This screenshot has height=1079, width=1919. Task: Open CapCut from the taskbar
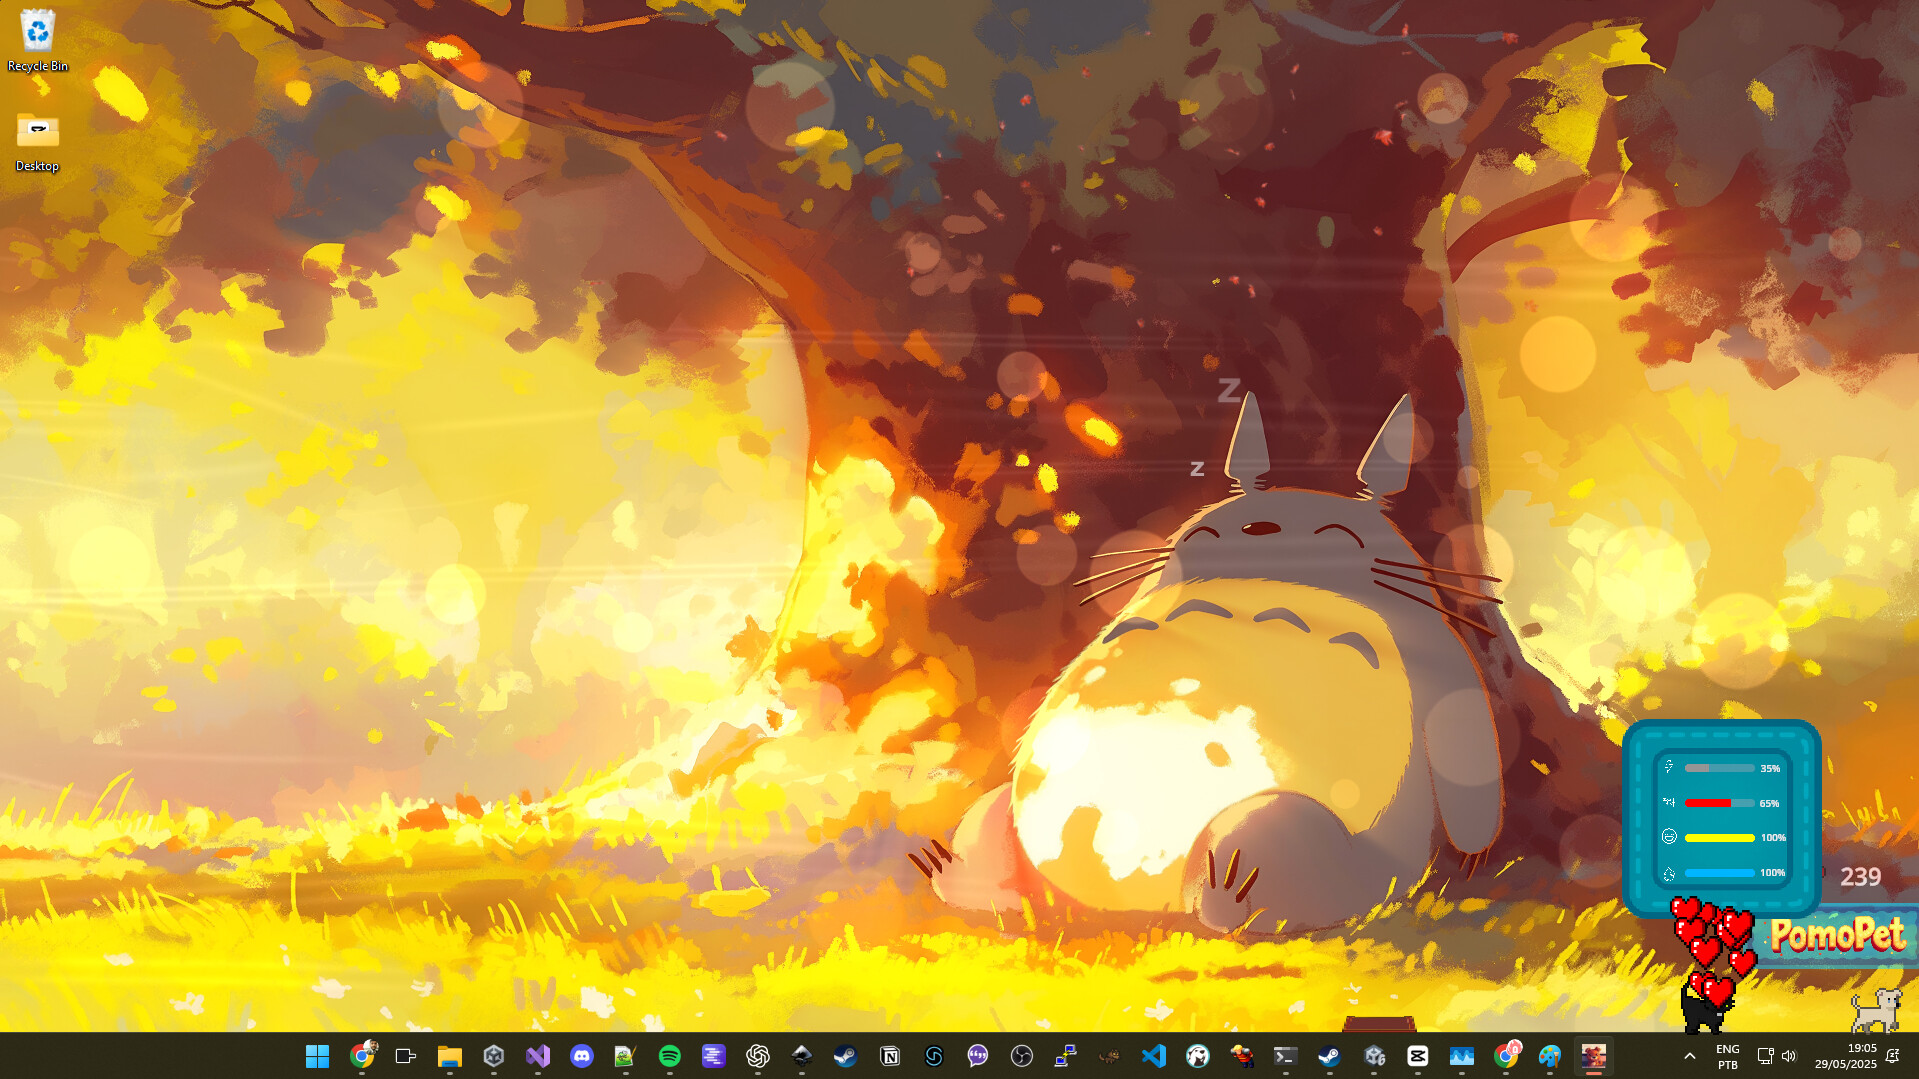[1417, 1056]
